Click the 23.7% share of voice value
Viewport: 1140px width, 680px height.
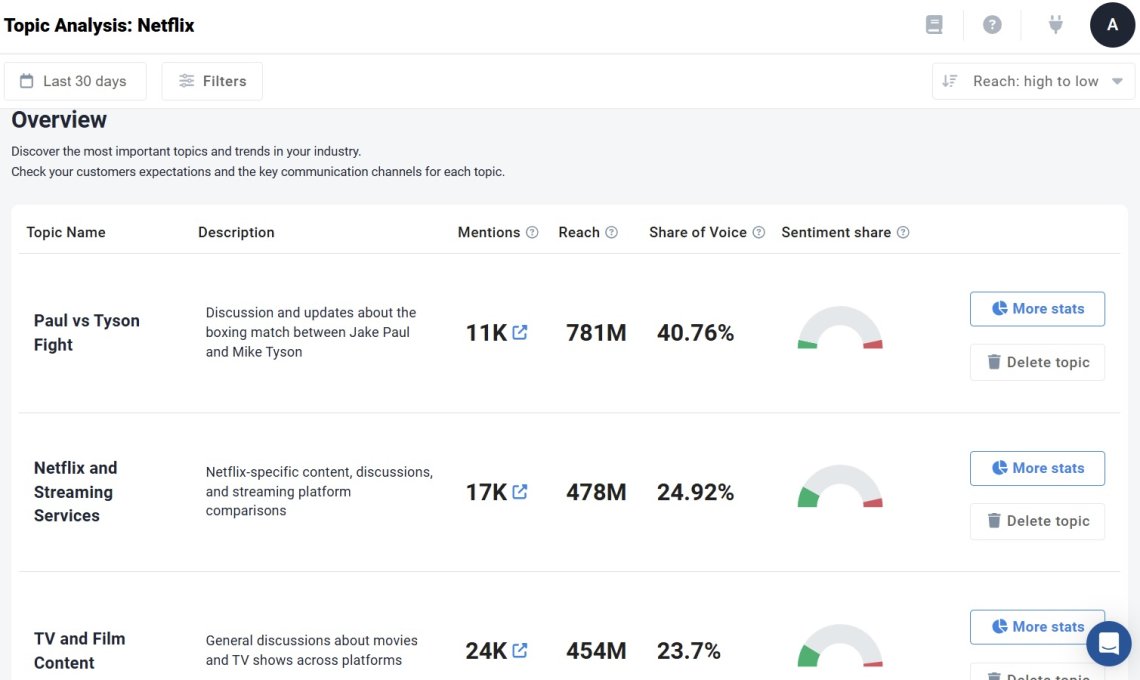tap(689, 650)
